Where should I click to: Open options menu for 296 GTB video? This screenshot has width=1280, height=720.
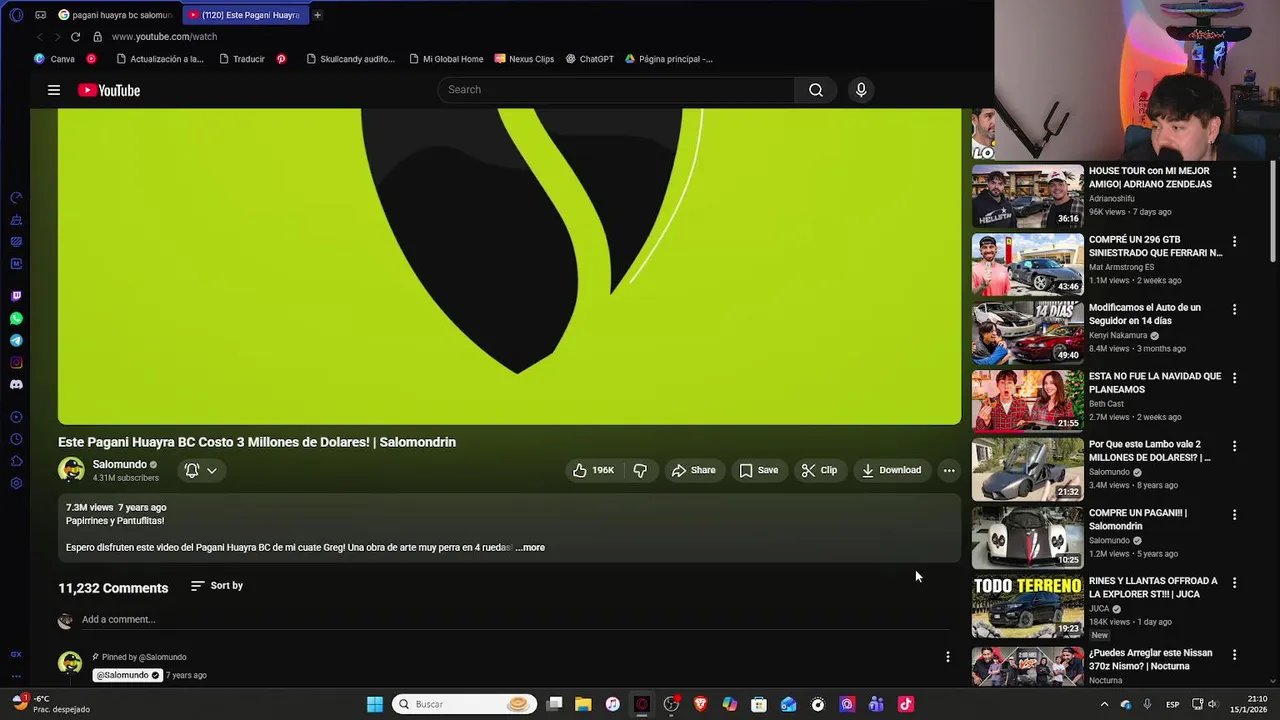1234,241
